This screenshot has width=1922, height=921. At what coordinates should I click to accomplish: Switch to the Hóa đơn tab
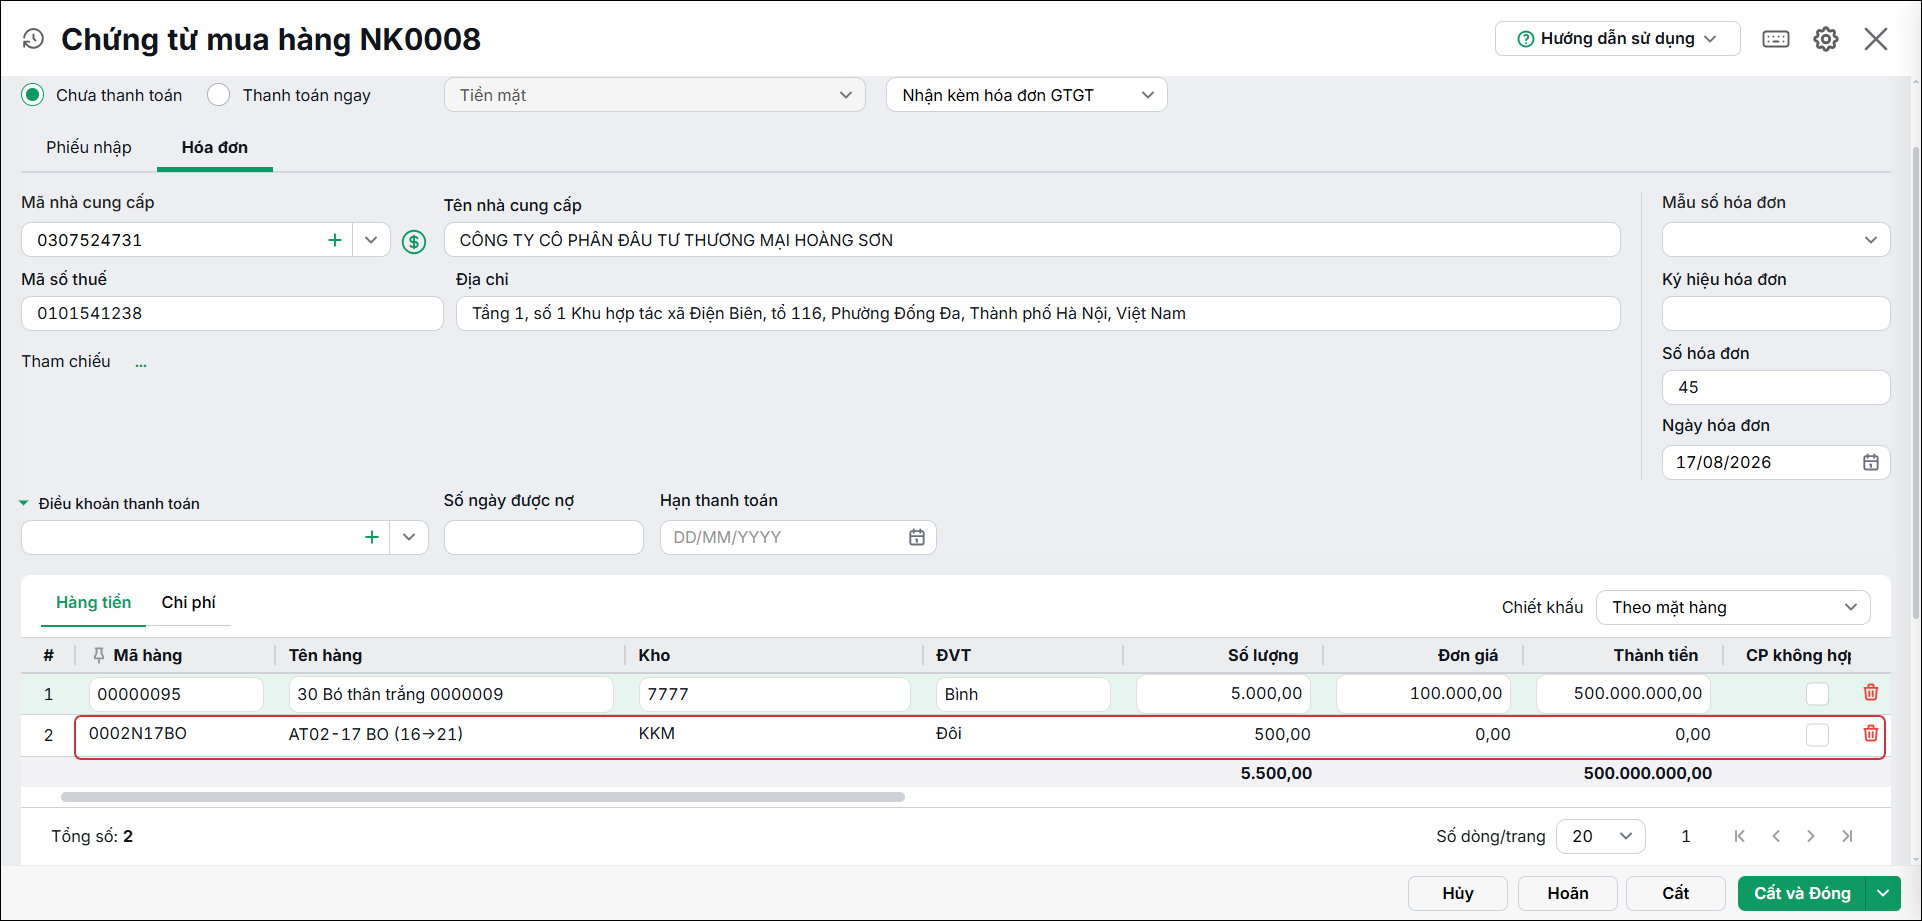(215, 147)
